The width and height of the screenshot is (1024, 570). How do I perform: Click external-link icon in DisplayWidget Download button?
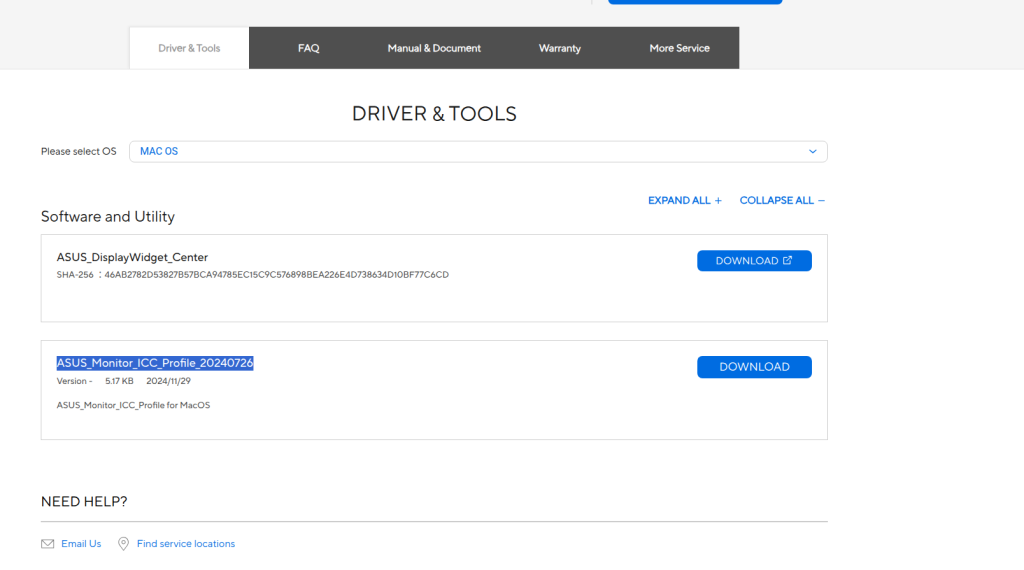click(x=787, y=261)
